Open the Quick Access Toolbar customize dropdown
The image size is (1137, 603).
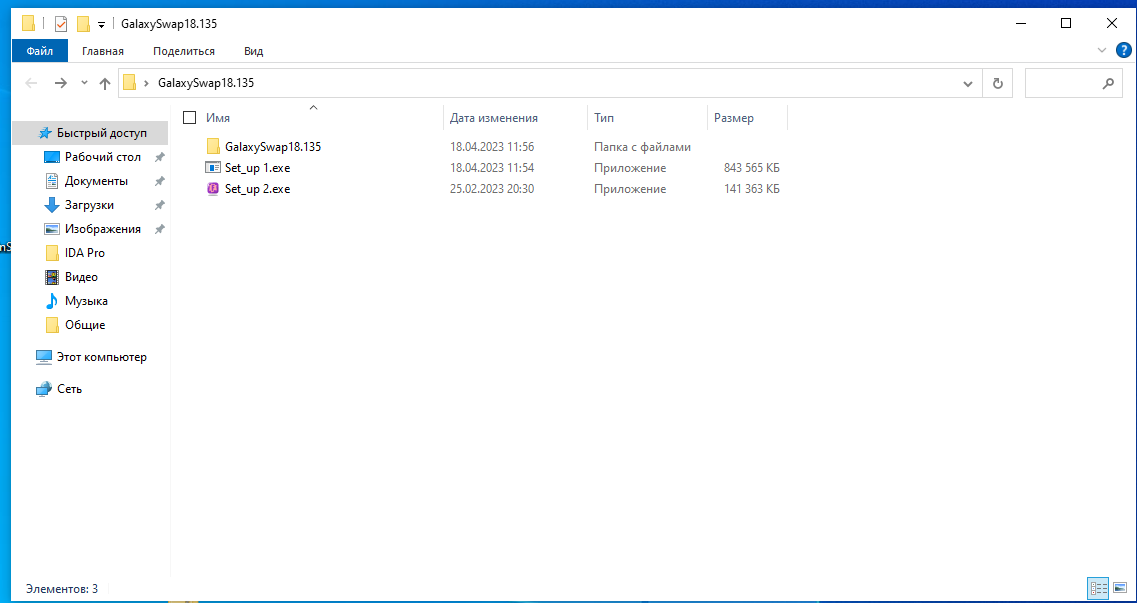tap(102, 25)
